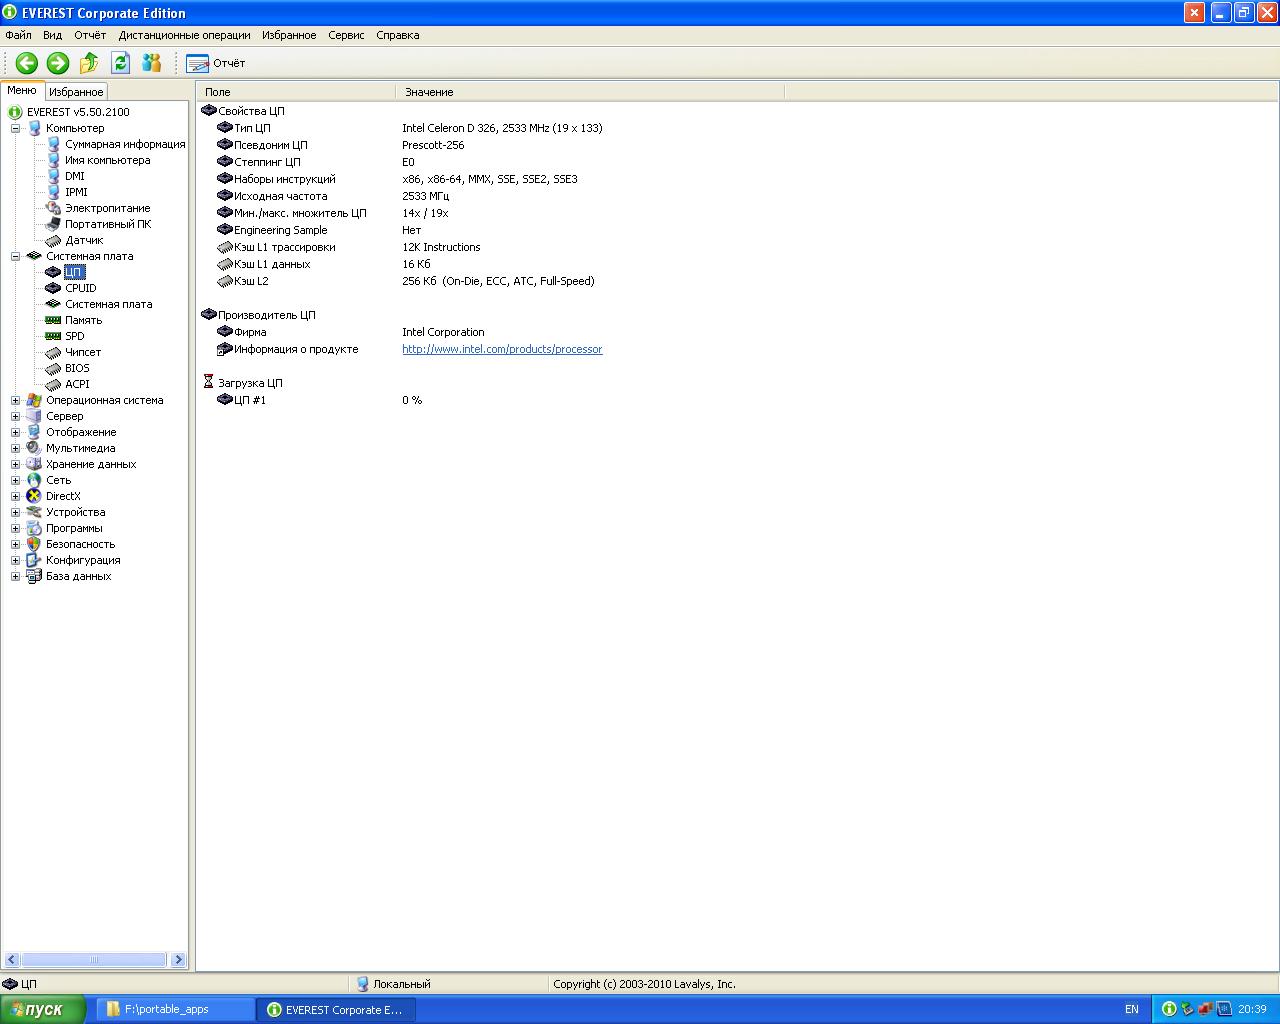Select CPUID in the sidebar tree
This screenshot has height=1024, width=1280.
tap(80, 288)
